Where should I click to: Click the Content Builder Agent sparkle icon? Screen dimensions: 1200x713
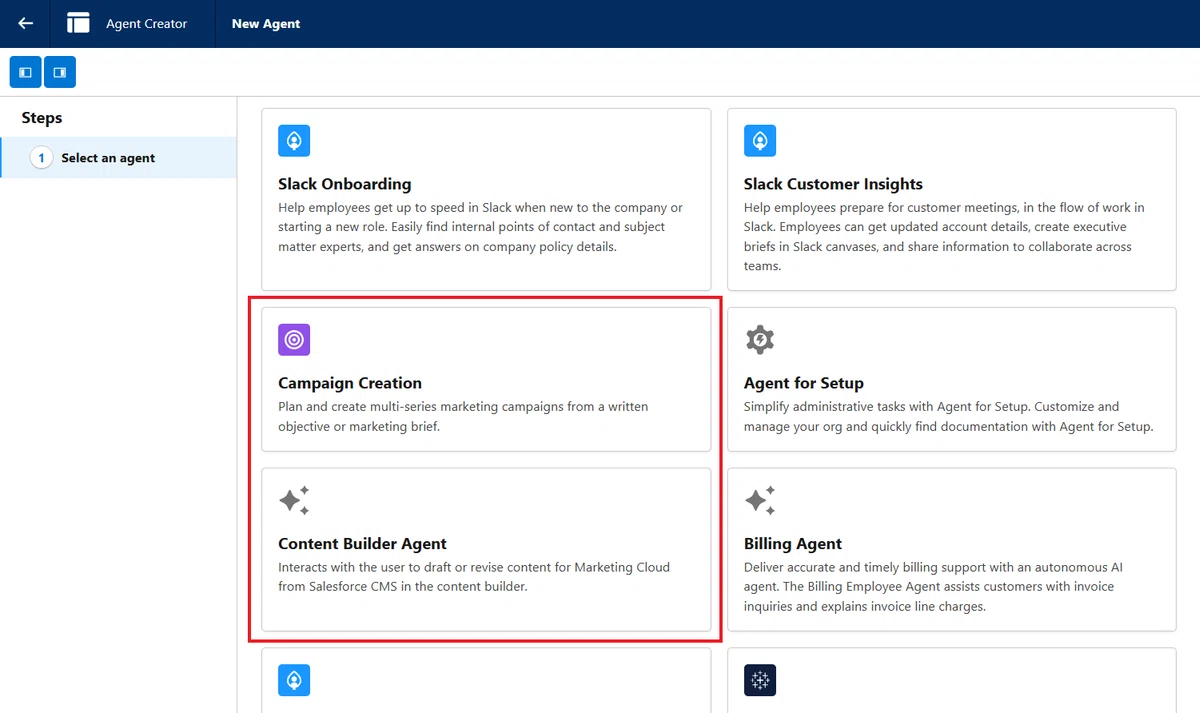click(x=294, y=500)
